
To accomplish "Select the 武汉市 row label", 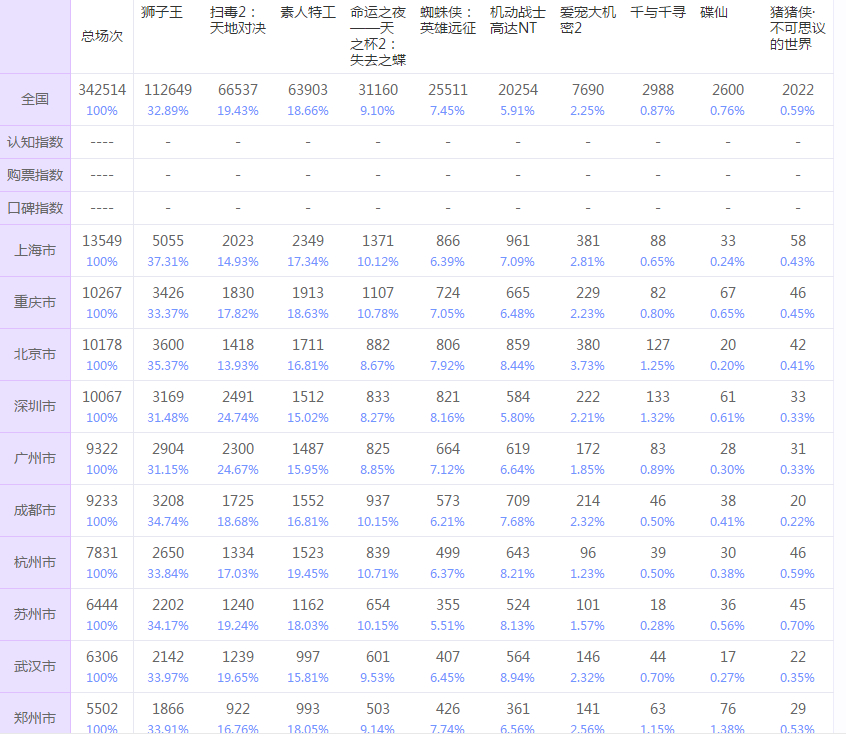I will 35,667.
